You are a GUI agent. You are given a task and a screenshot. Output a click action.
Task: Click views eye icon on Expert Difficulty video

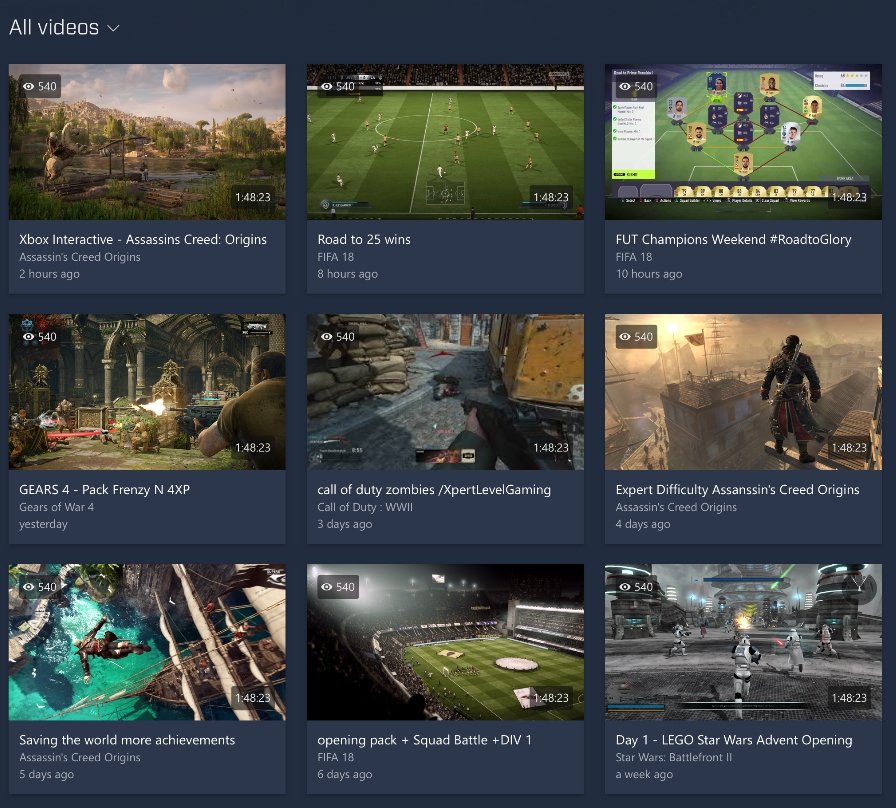[x=625, y=337]
